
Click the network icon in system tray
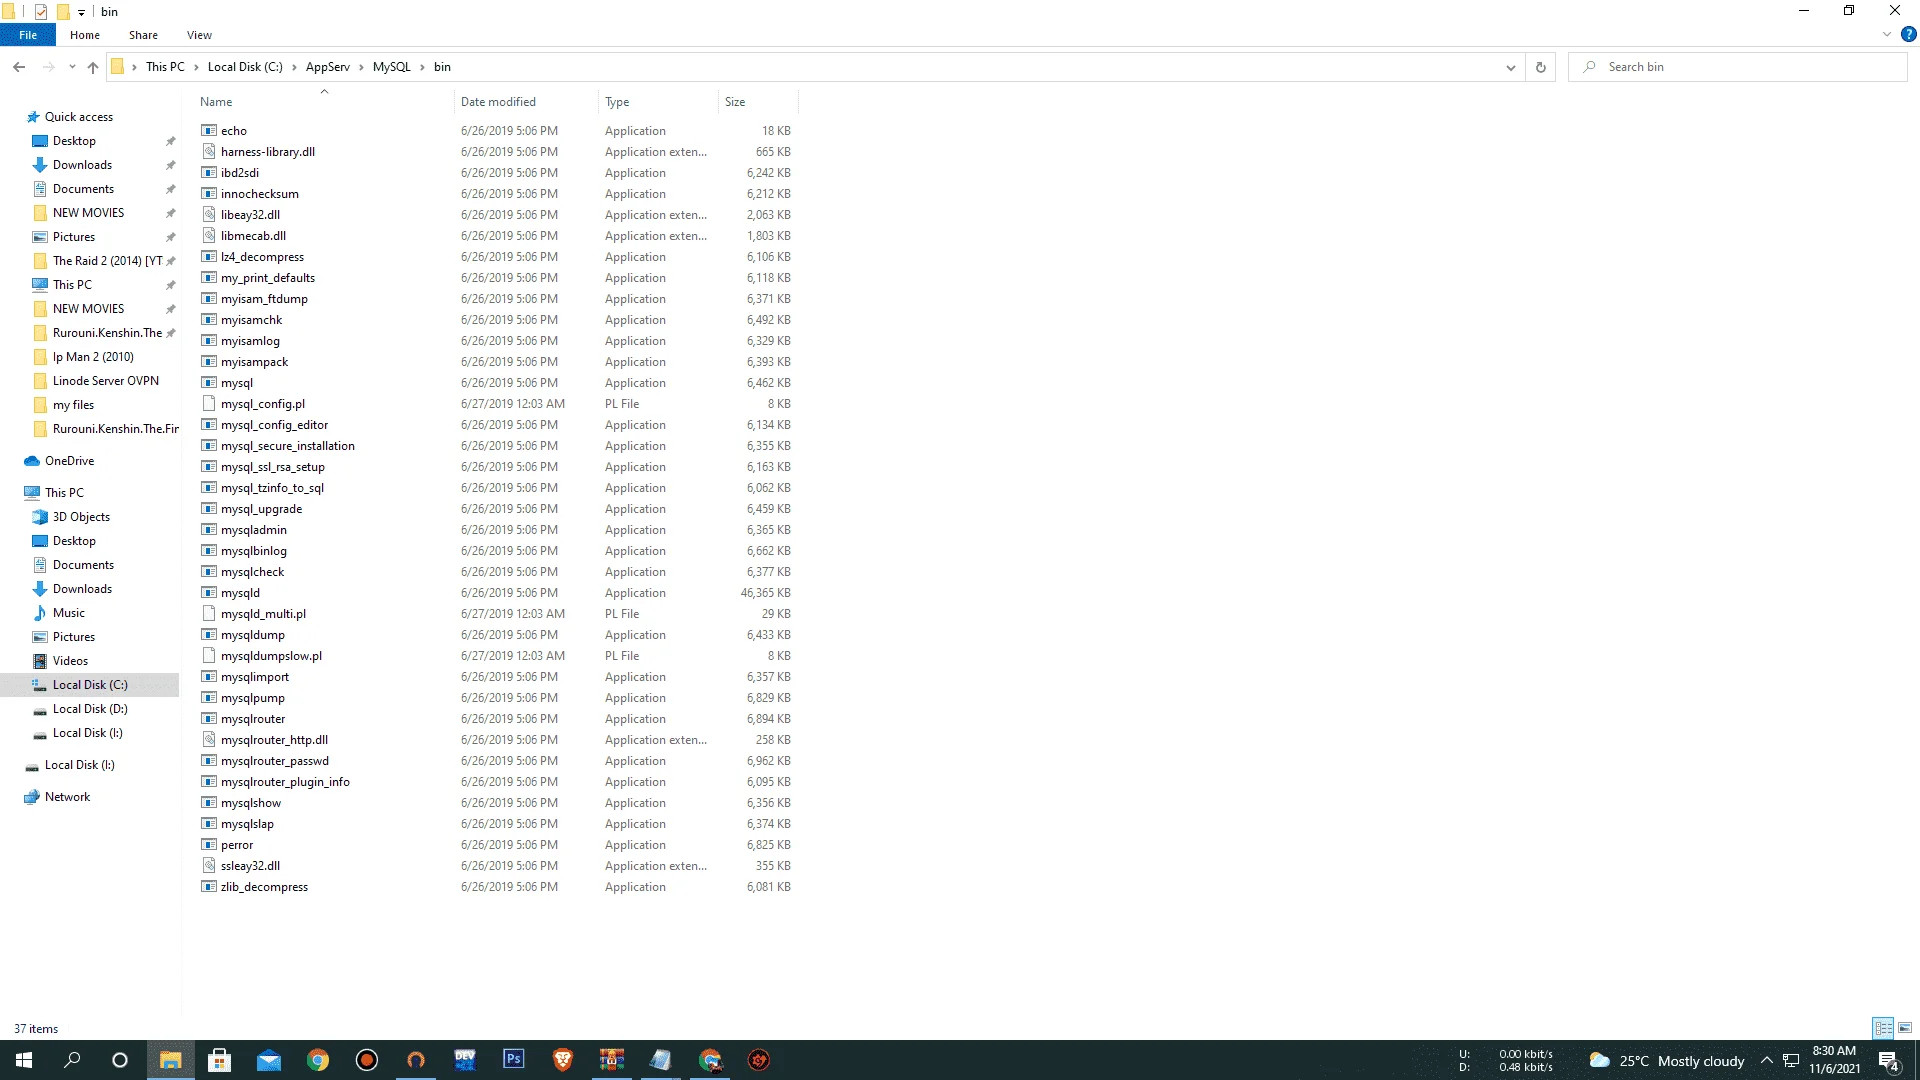click(1791, 1061)
